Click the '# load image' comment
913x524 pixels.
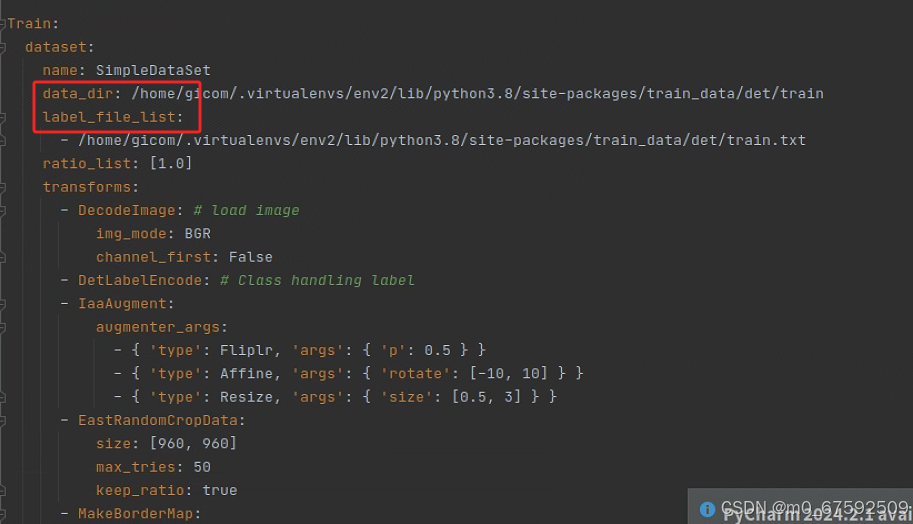[x=246, y=210]
